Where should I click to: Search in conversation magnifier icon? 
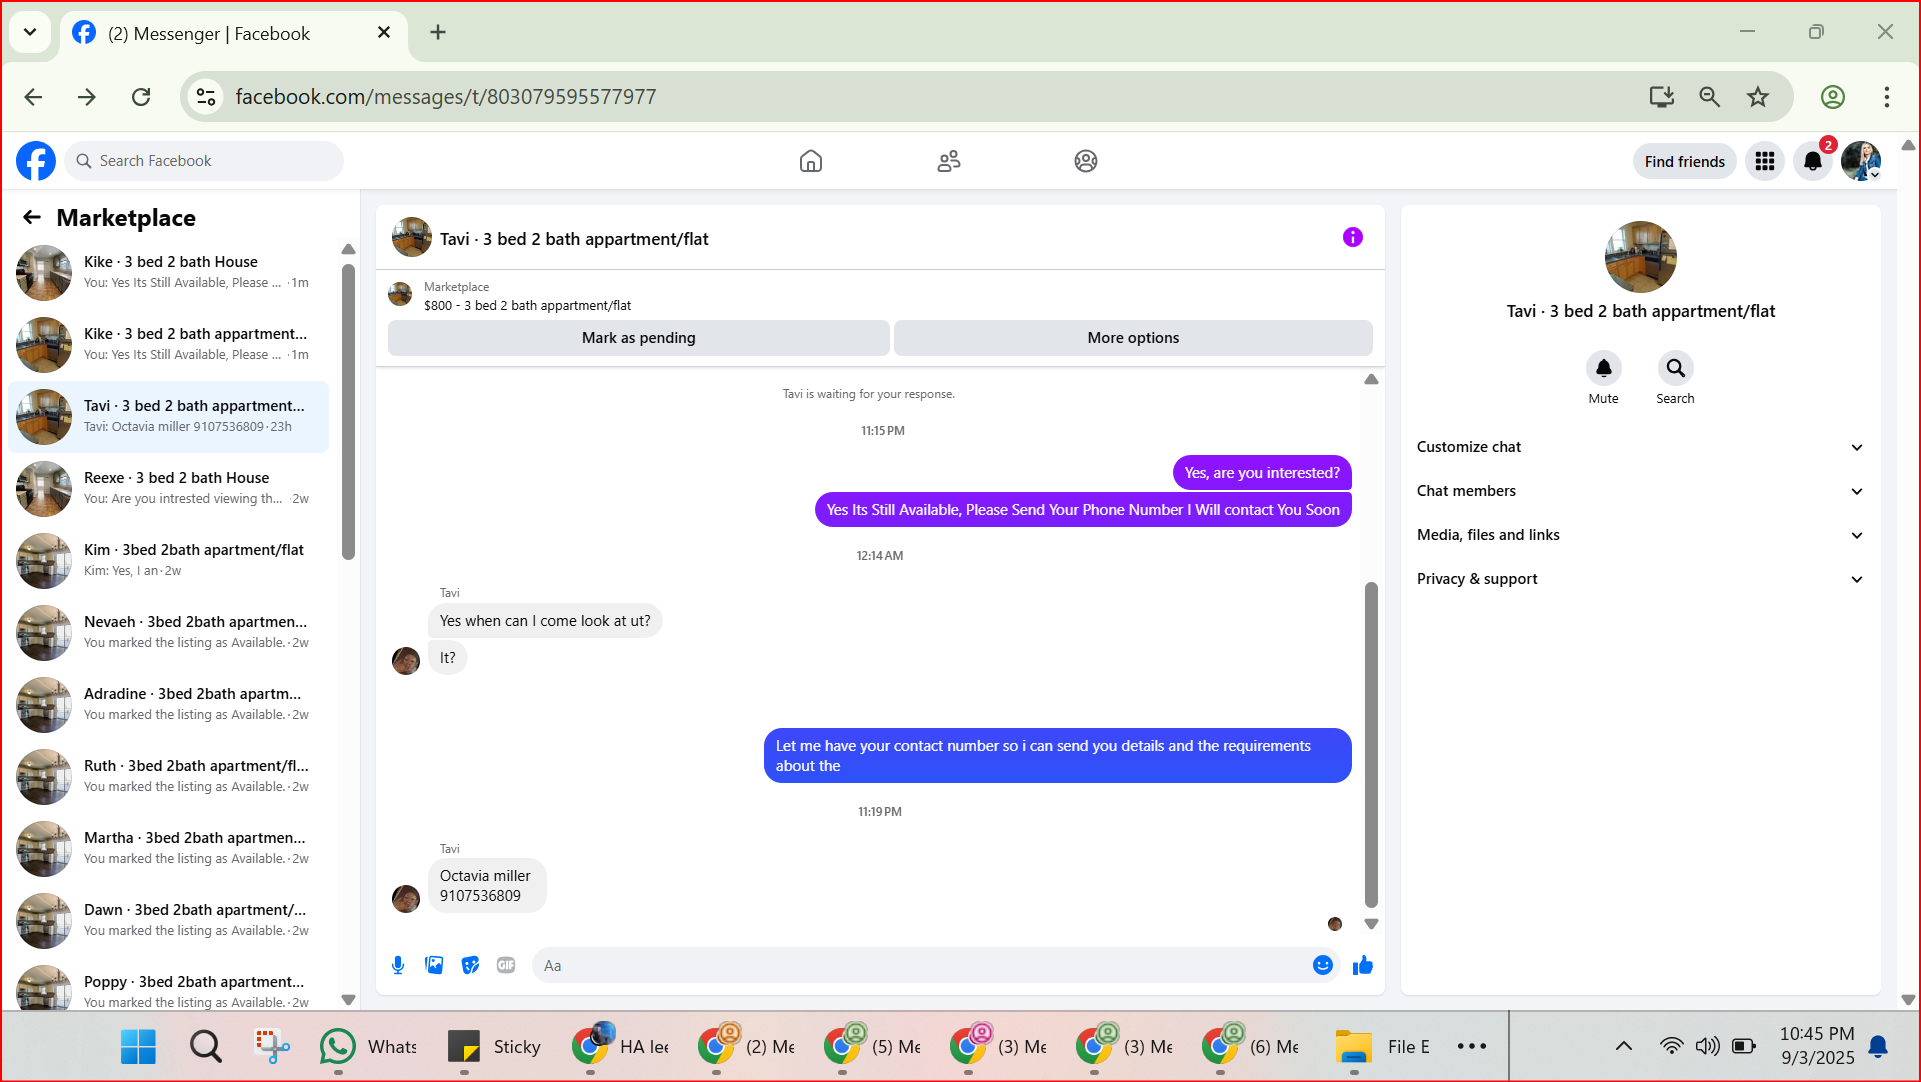pos(1676,368)
